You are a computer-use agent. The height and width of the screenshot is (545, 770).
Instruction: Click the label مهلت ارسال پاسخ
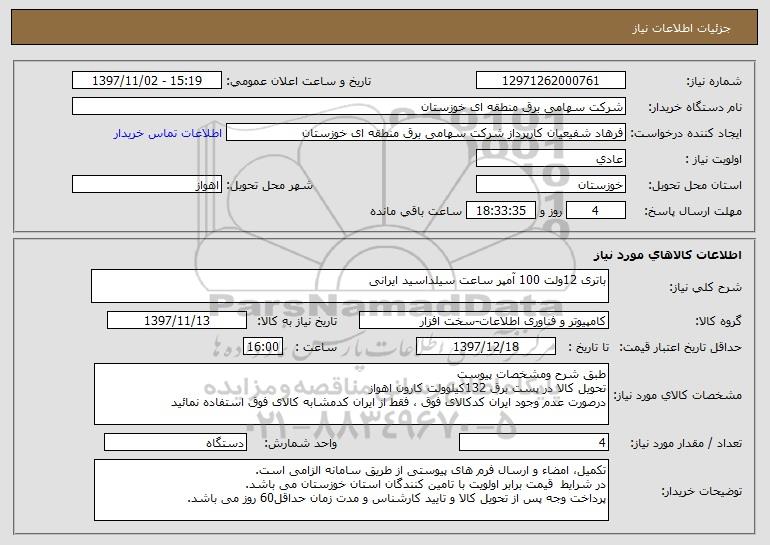[693, 212]
